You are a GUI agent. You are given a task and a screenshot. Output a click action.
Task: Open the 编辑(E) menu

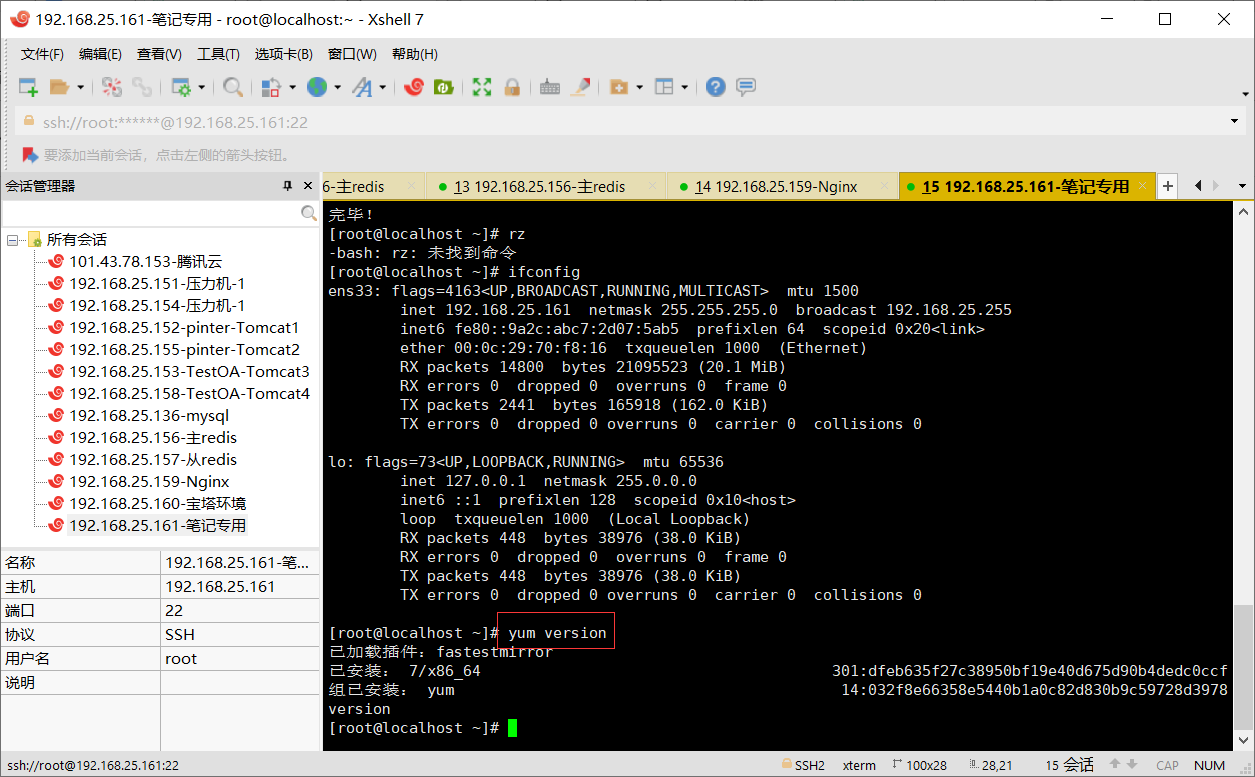click(x=100, y=54)
